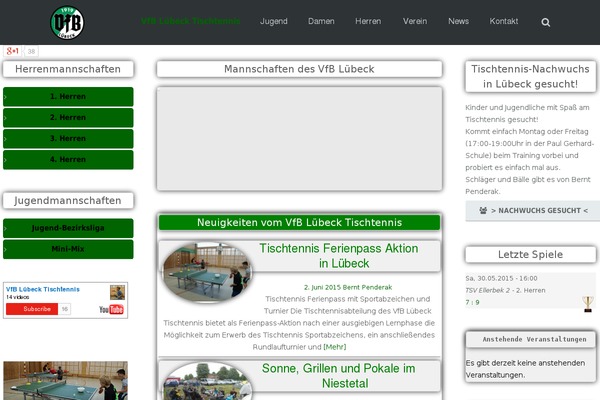The image size is (600, 400).
Task: Click the Mannschaften des VfB Lübeck heading
Action: 299,69
